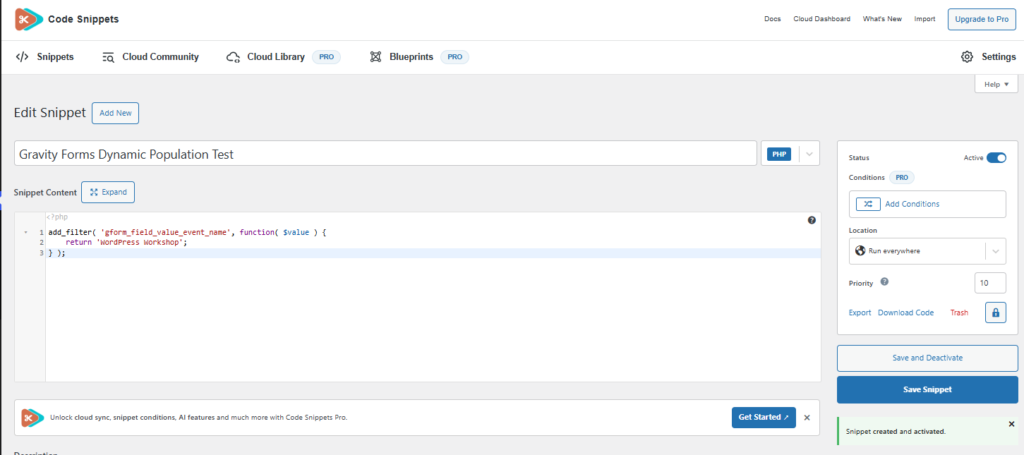Click the shuffle icon in Add Conditions
This screenshot has width=1024, height=455.
click(868, 204)
